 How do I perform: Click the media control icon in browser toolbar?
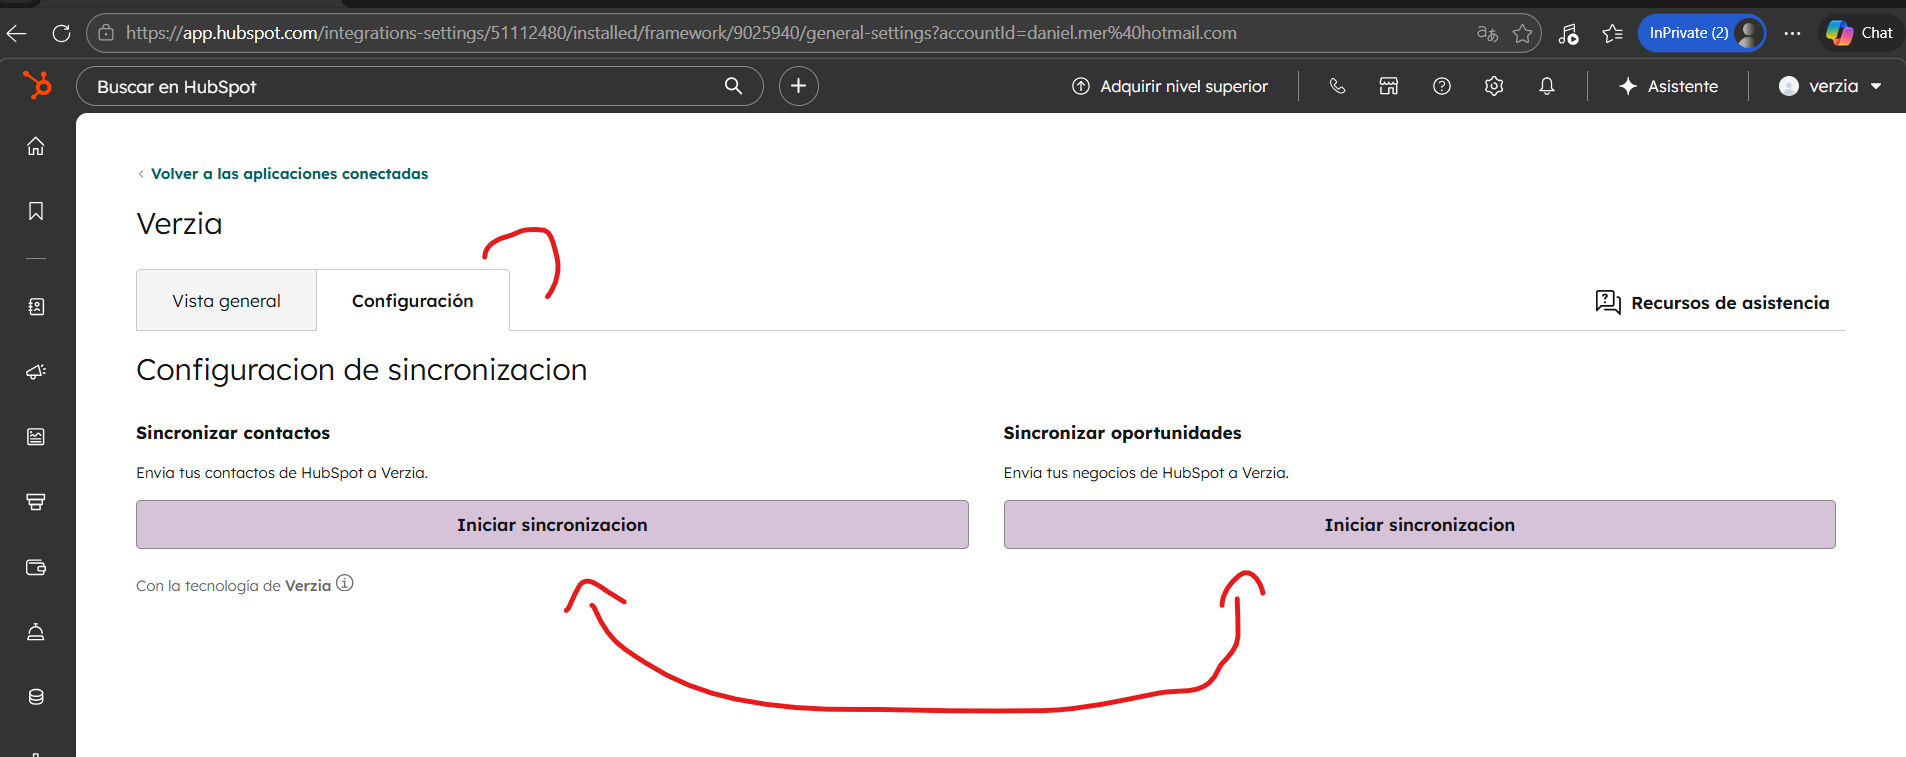pos(1568,33)
